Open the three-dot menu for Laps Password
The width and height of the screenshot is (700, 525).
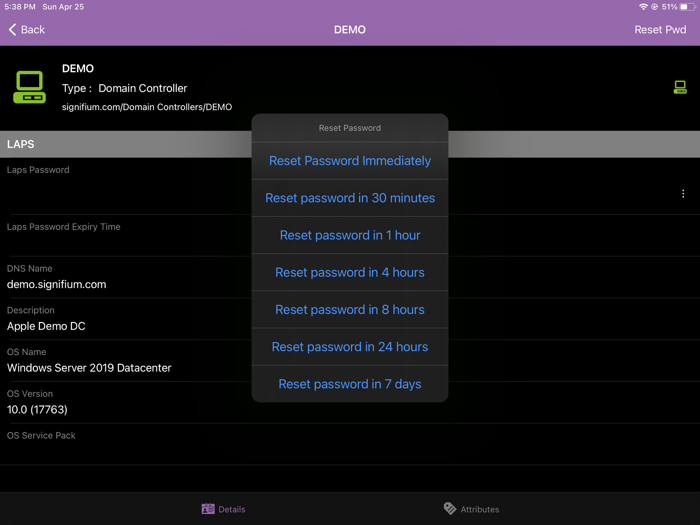pos(683,194)
